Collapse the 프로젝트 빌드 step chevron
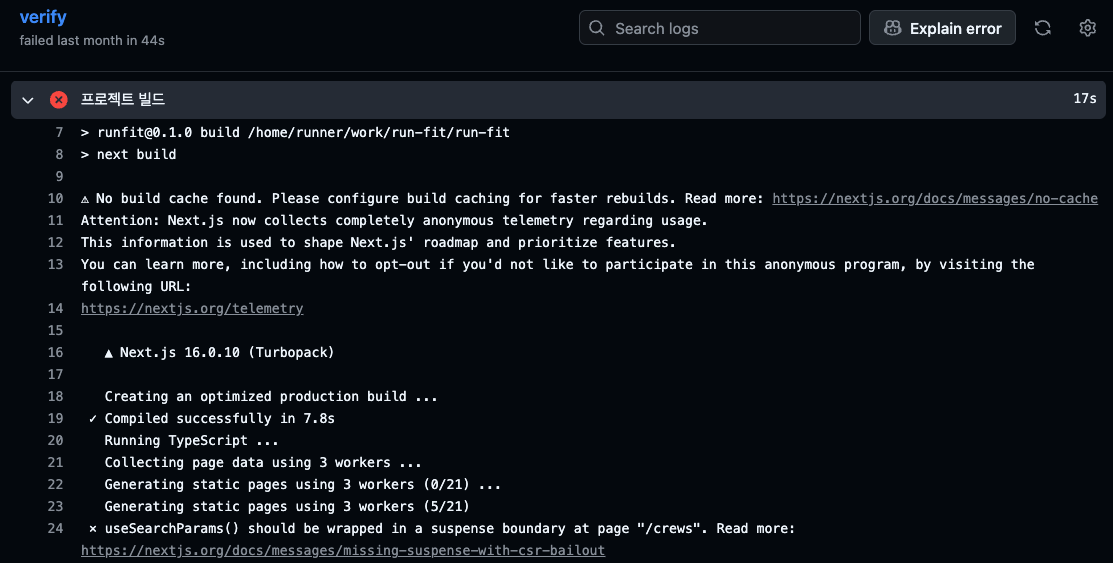1113x563 pixels. tap(28, 100)
